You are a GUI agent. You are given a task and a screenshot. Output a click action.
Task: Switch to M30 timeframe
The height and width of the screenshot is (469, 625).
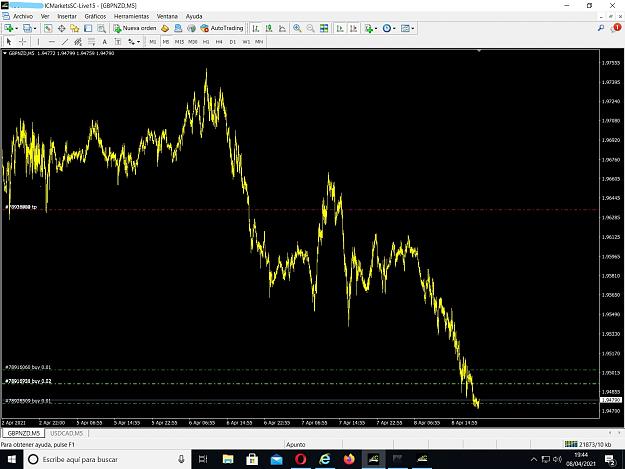point(193,41)
